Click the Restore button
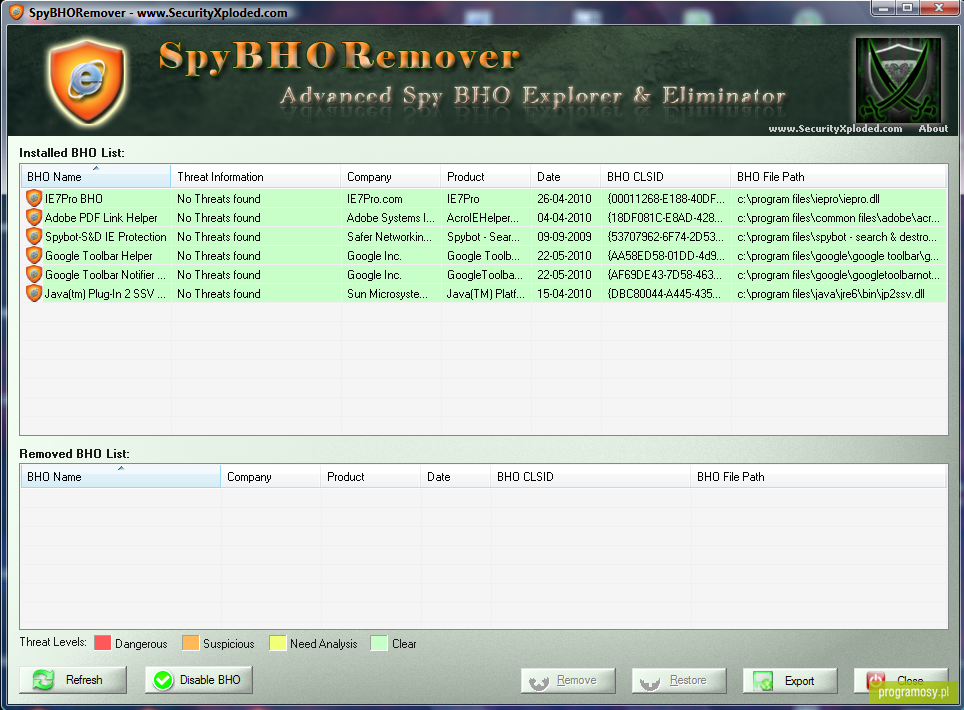 click(x=679, y=680)
